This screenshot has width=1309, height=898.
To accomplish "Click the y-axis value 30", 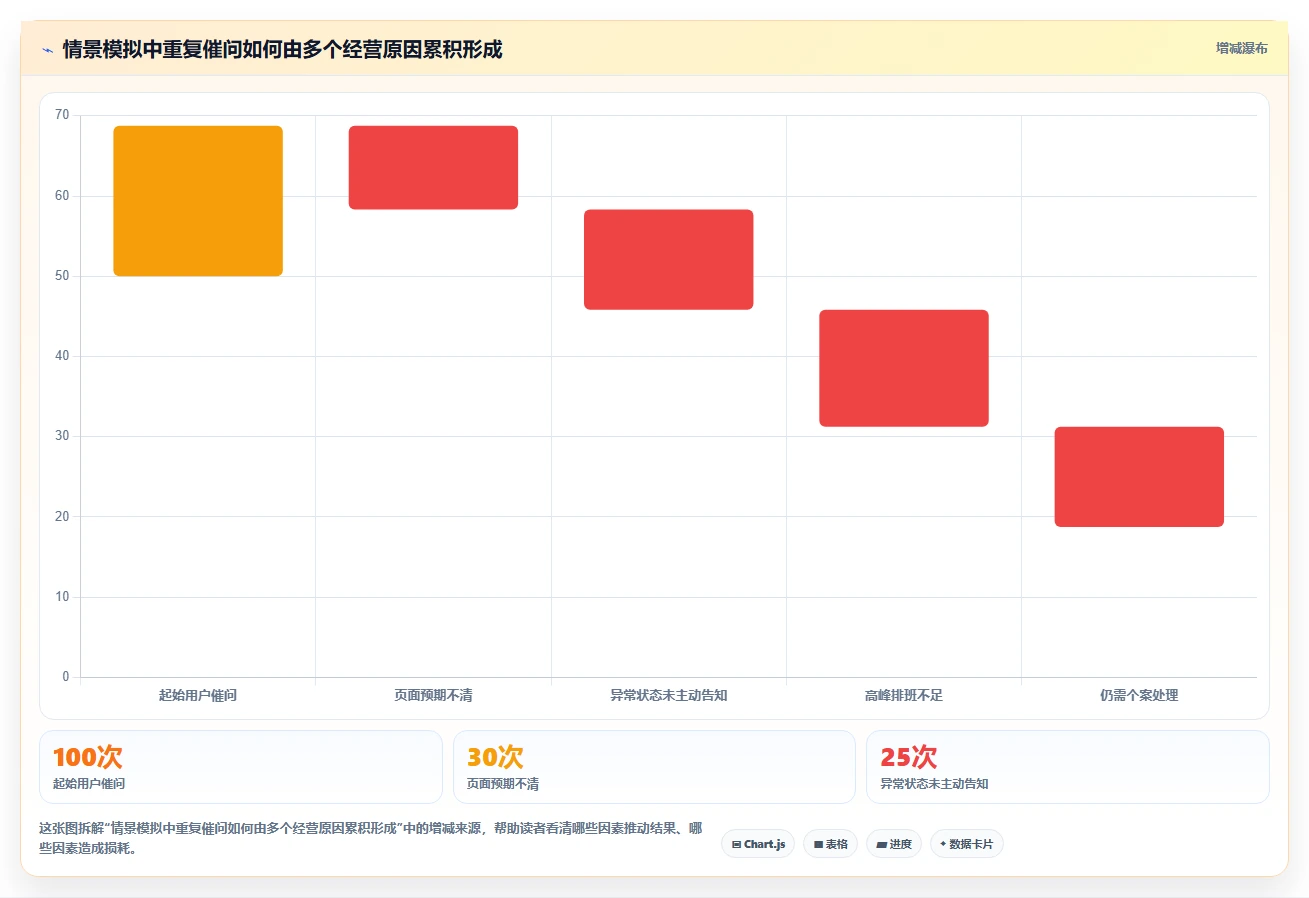I will point(62,436).
